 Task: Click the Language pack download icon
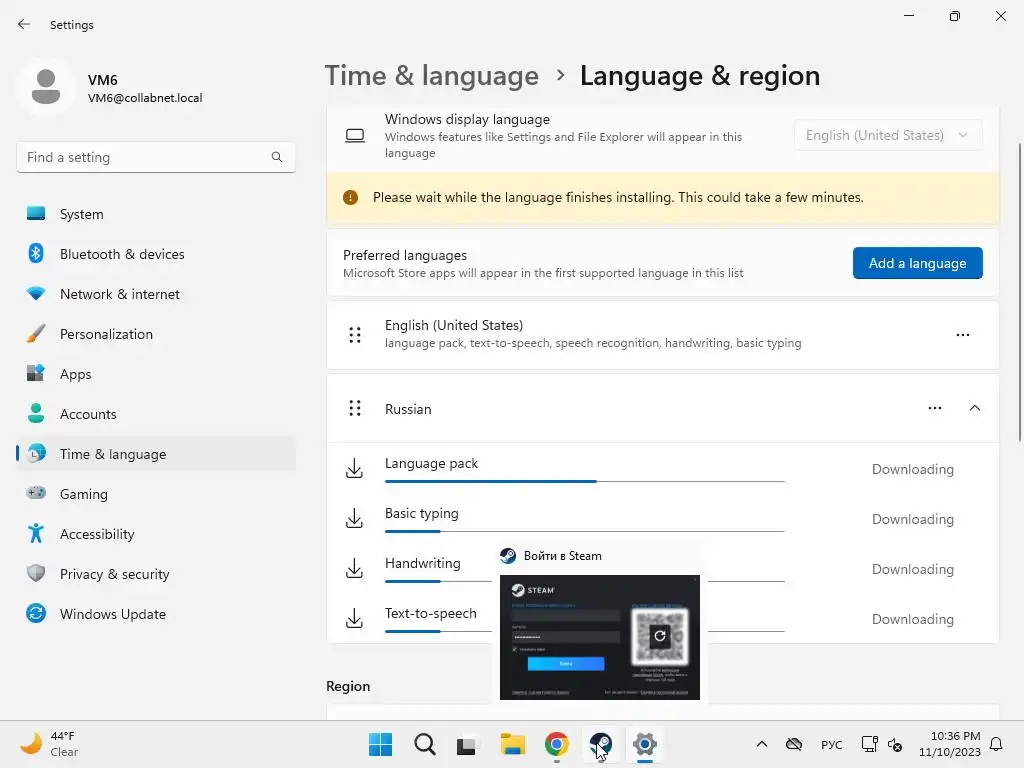[x=354, y=468]
